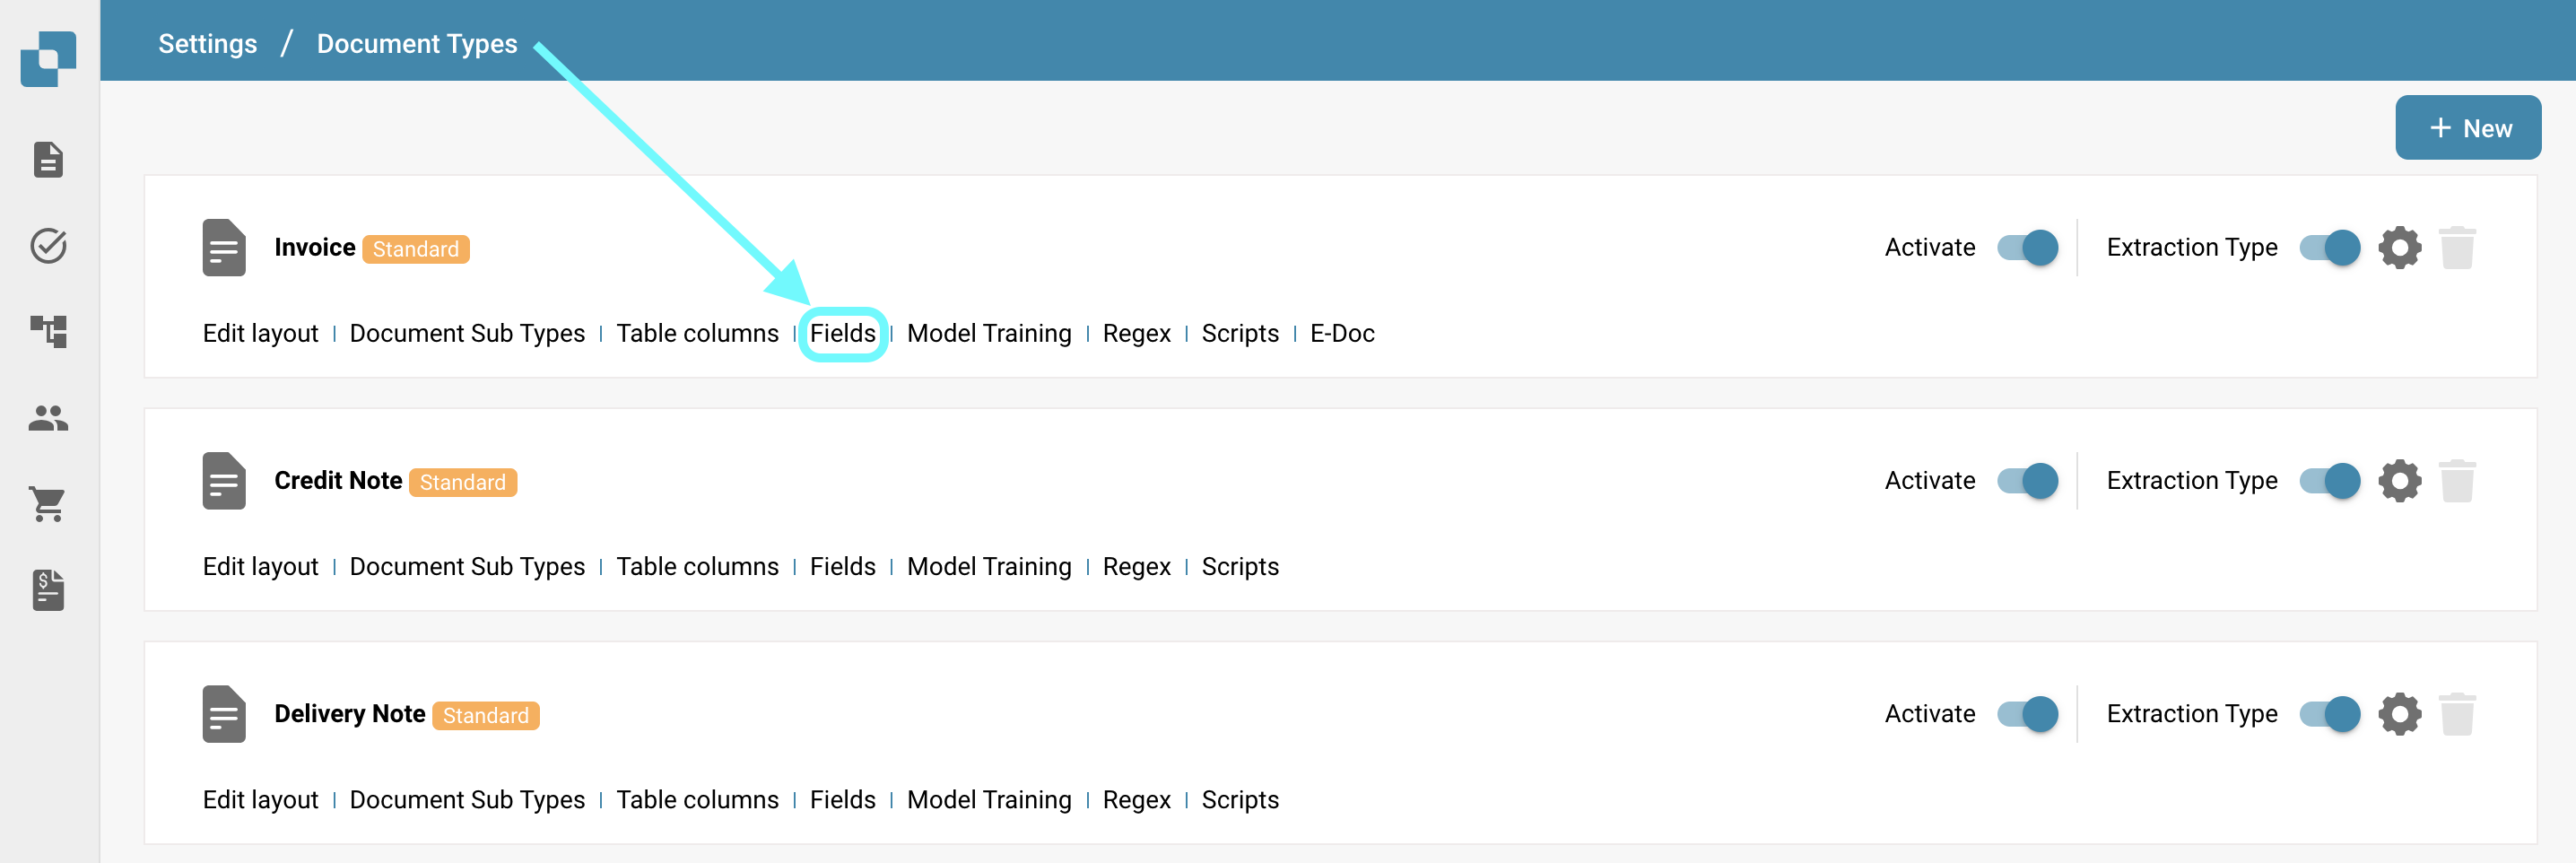Toggle Activate switch for Invoice

coord(2027,248)
